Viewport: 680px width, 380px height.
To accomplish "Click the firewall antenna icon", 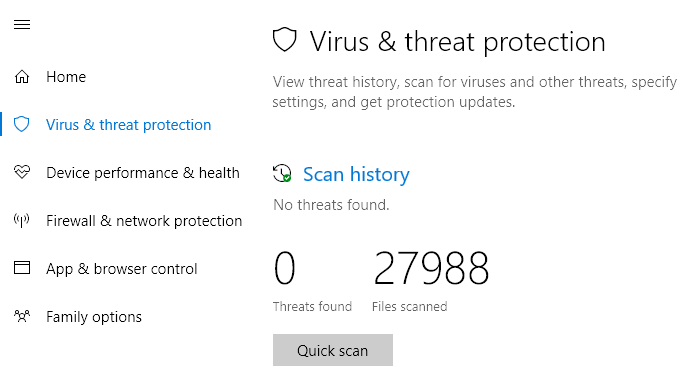I will click(x=22, y=220).
